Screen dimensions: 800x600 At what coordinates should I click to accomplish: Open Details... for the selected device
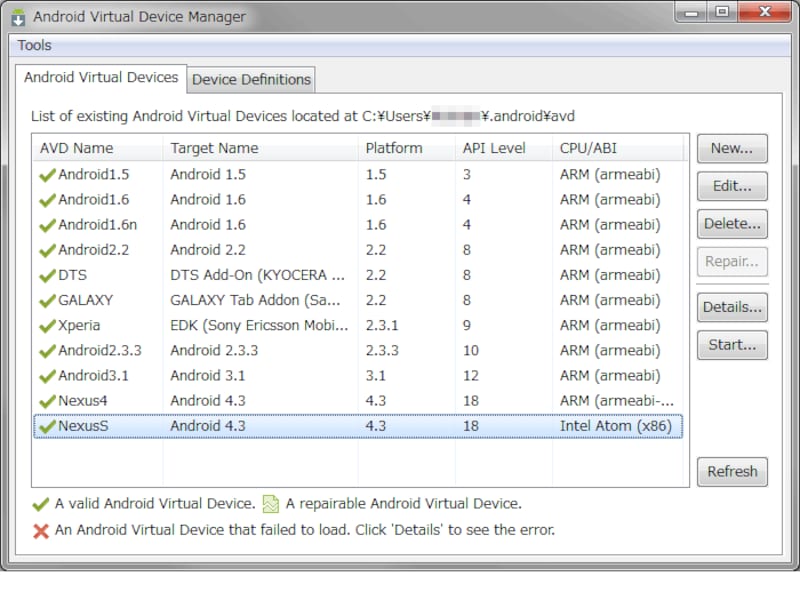(732, 307)
